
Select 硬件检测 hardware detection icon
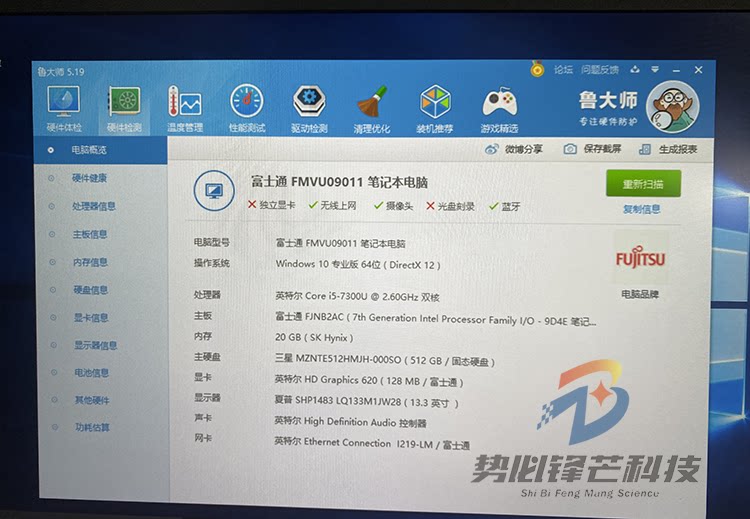(124, 102)
